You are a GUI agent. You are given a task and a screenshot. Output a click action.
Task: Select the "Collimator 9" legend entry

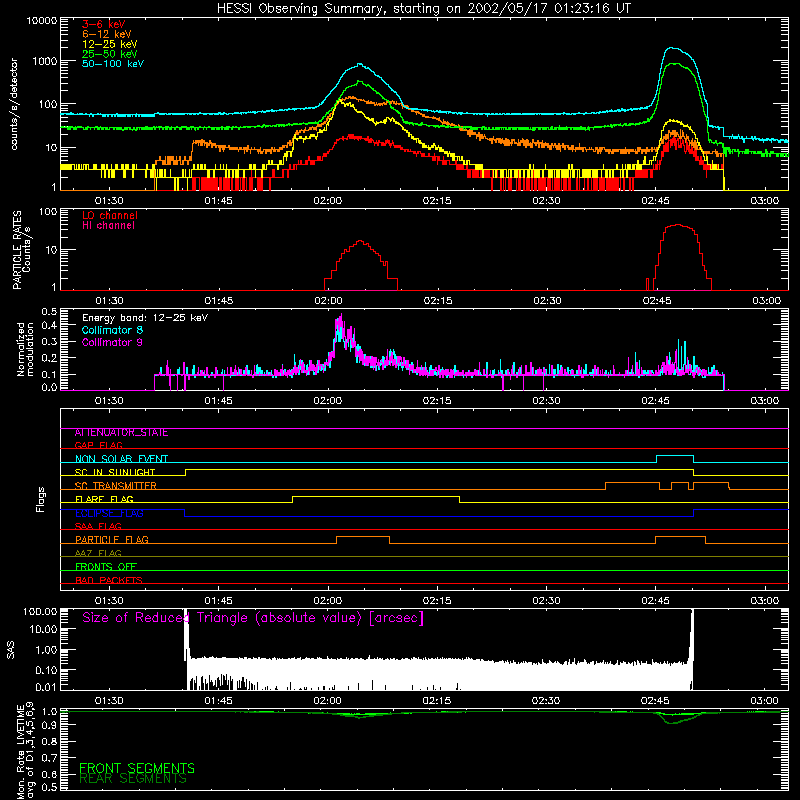pyautogui.click(x=112, y=342)
